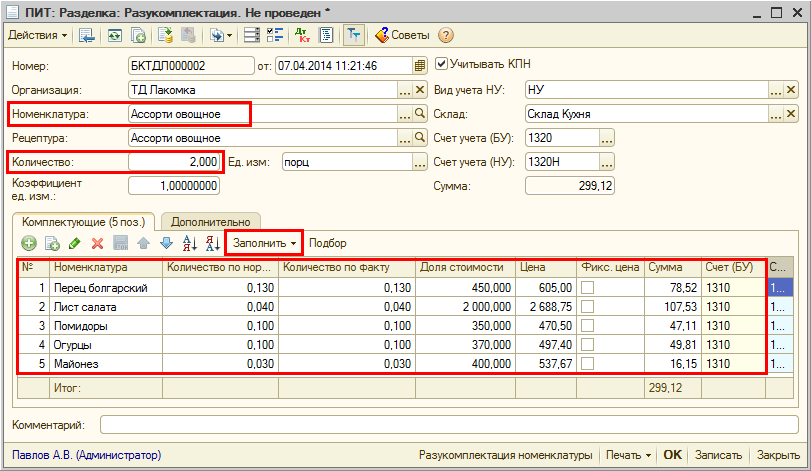Open the help question mark icon
The image size is (811, 471).
[x=446, y=35]
